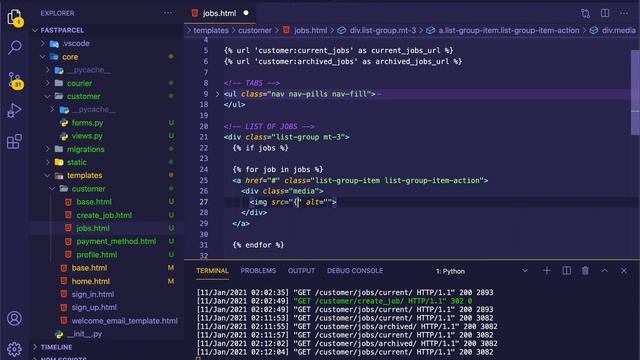Click the Open Changes icon in editor toolbar
The height and width of the screenshot is (360, 640).
click(585, 13)
